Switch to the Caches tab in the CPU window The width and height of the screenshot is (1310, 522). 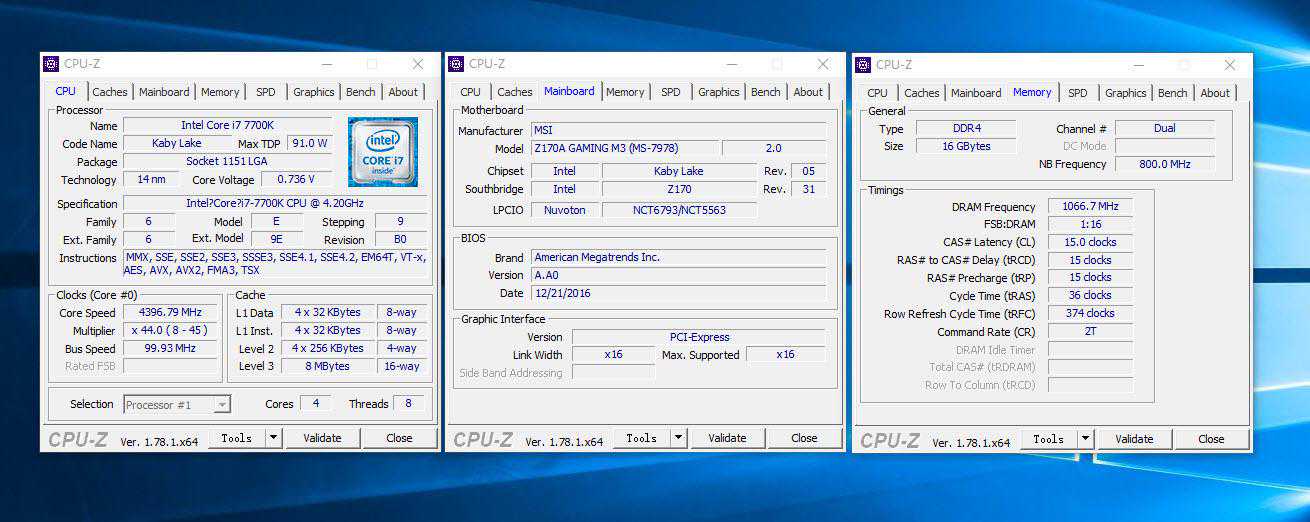point(110,92)
